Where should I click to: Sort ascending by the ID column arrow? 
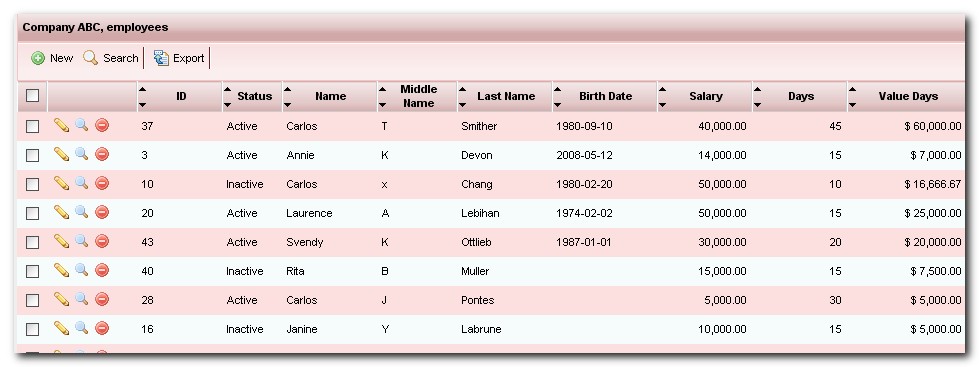click(x=142, y=89)
